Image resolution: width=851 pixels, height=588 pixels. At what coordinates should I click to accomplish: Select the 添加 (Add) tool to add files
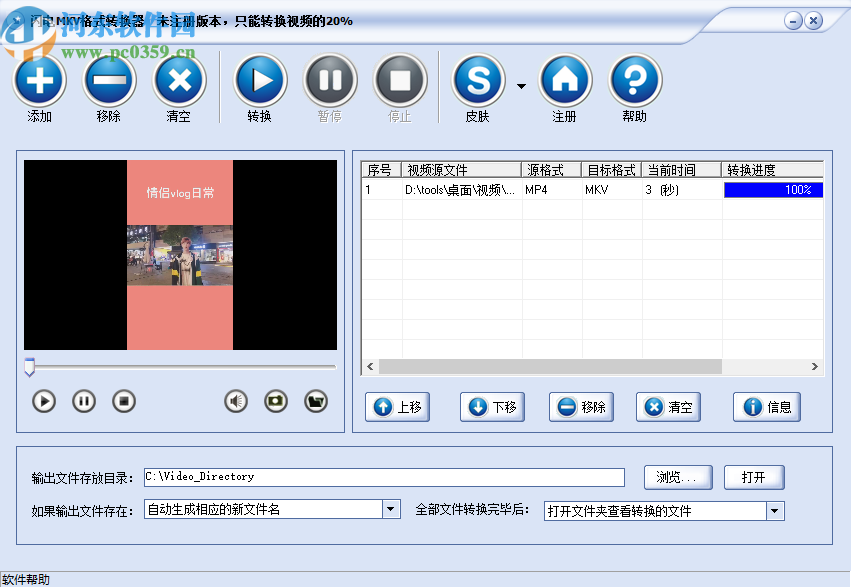[x=38, y=83]
